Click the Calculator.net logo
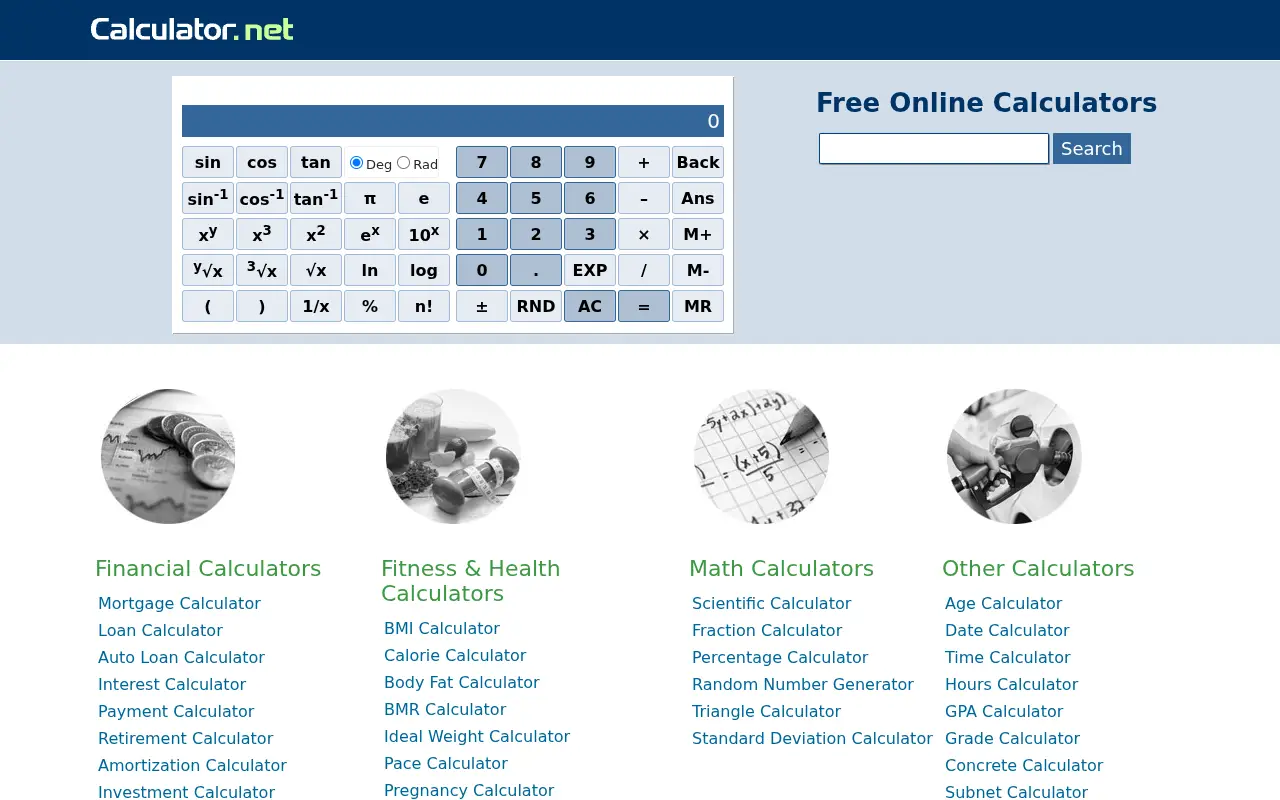This screenshot has height=800, width=1280. [x=192, y=29]
